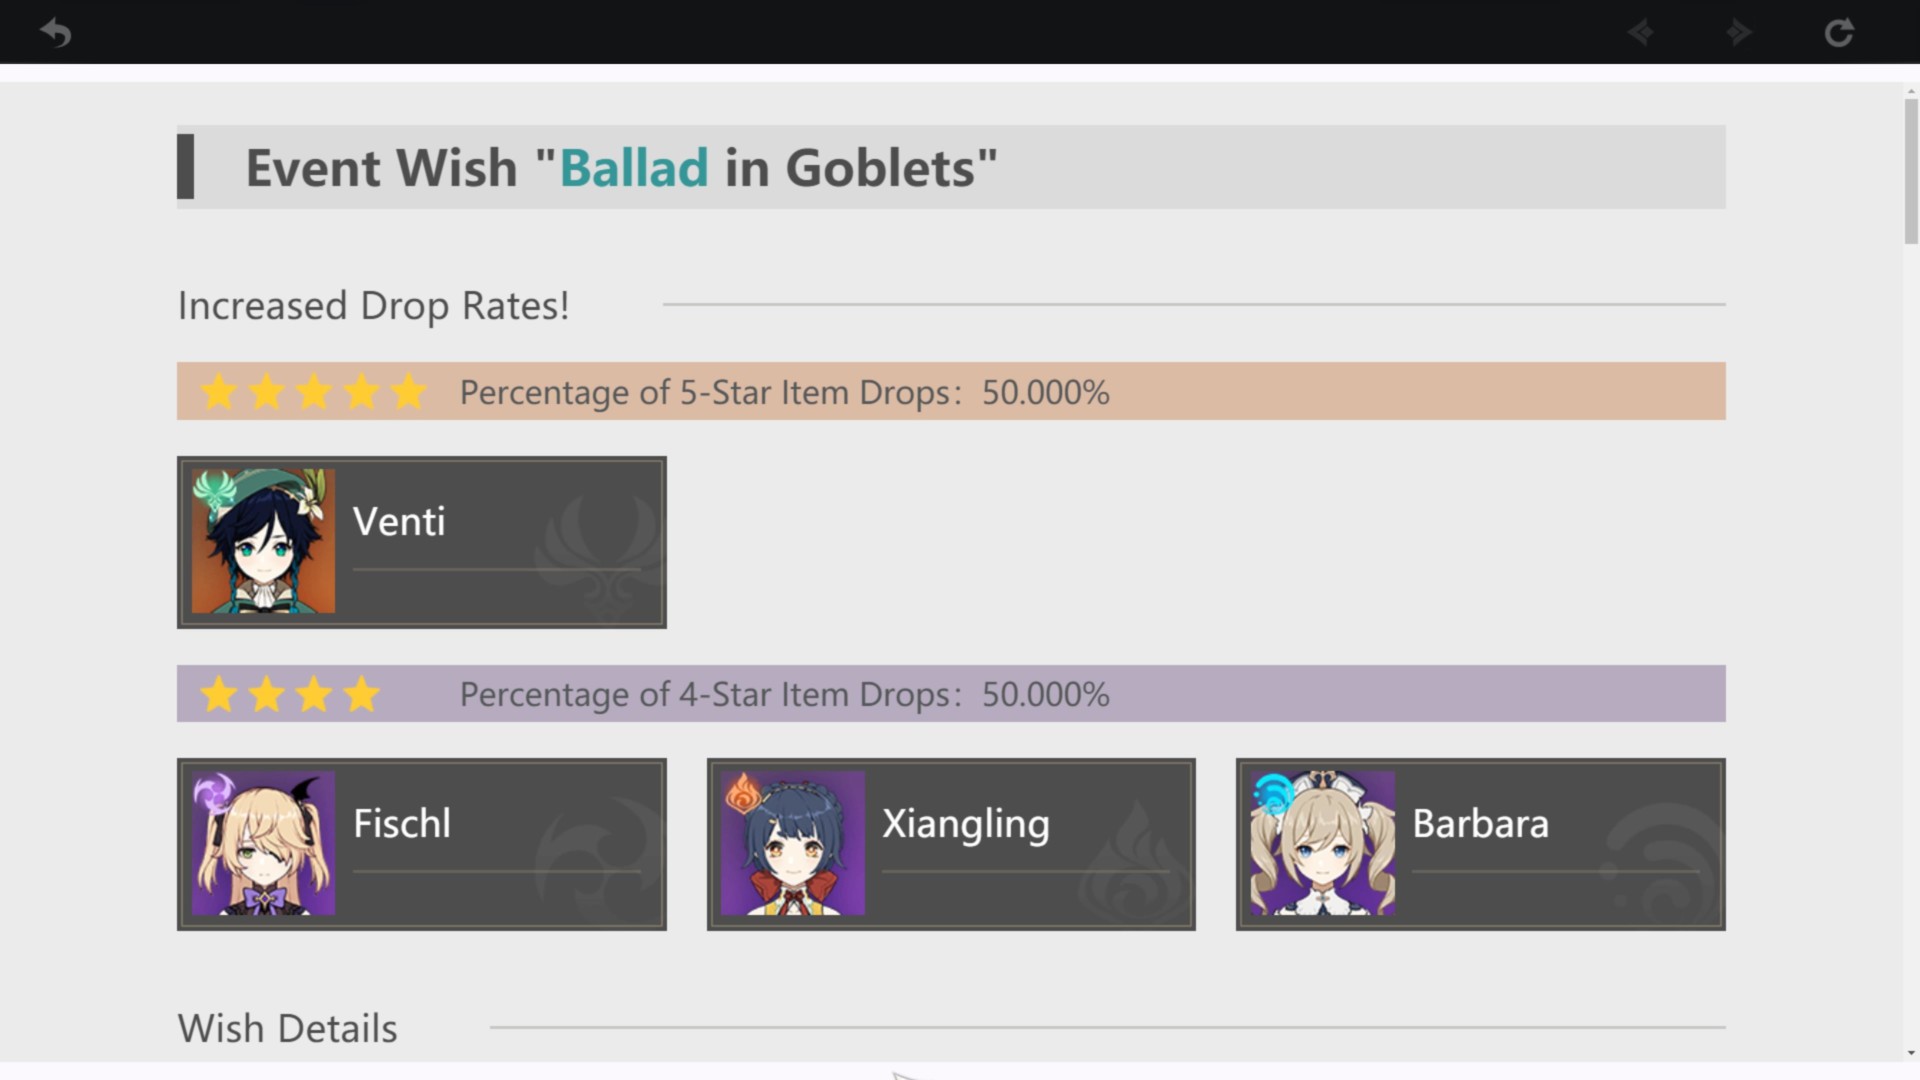1920x1080 pixels.
Task: Select the Barbara name label
Action: pyautogui.click(x=1480, y=824)
